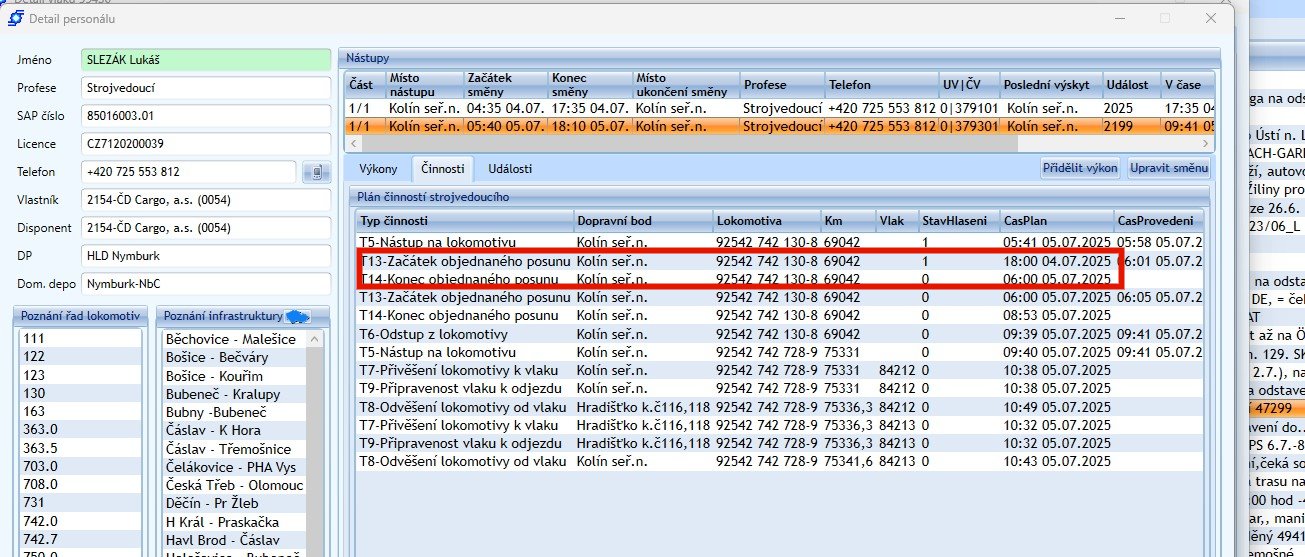Sort activities by CasPlan column header

(x=1056, y=219)
